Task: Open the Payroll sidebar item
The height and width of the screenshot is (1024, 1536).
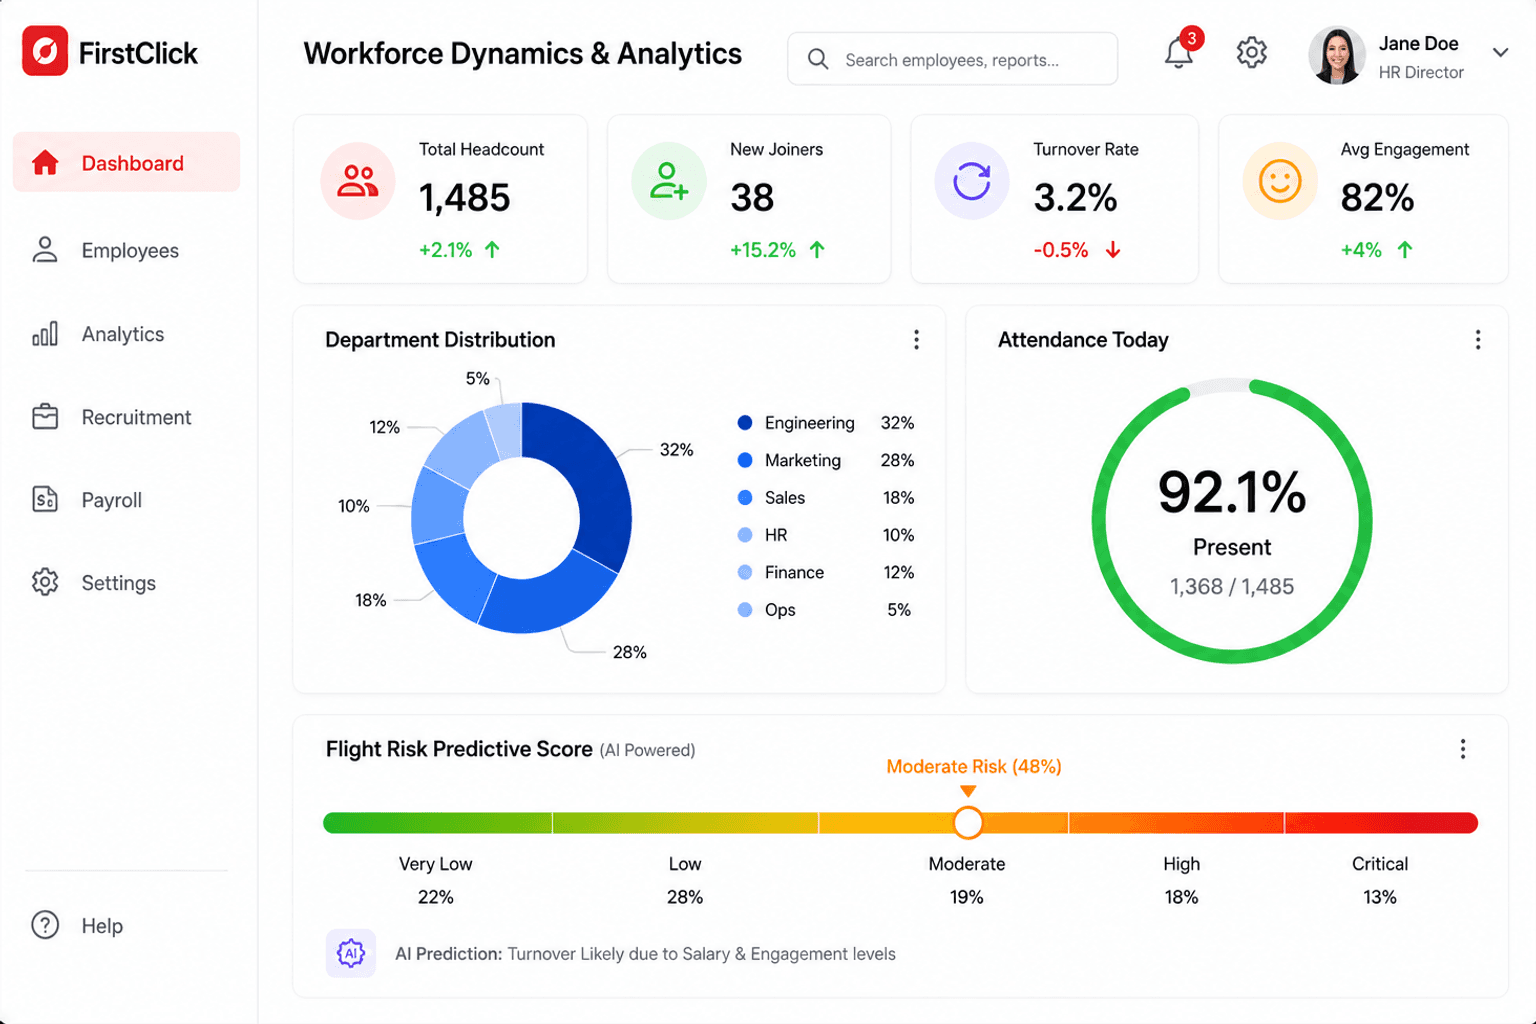Action: (126, 500)
